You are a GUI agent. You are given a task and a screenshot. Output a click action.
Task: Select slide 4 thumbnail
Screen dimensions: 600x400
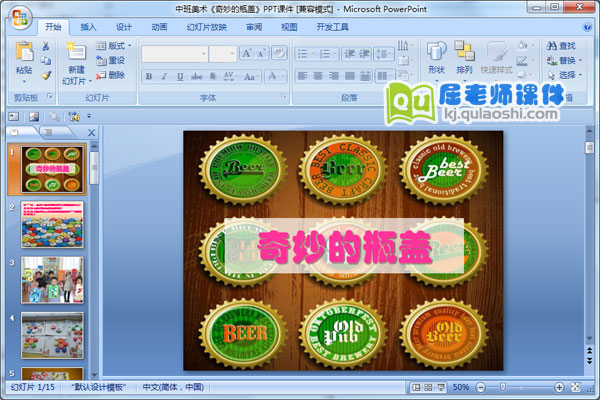[52, 336]
